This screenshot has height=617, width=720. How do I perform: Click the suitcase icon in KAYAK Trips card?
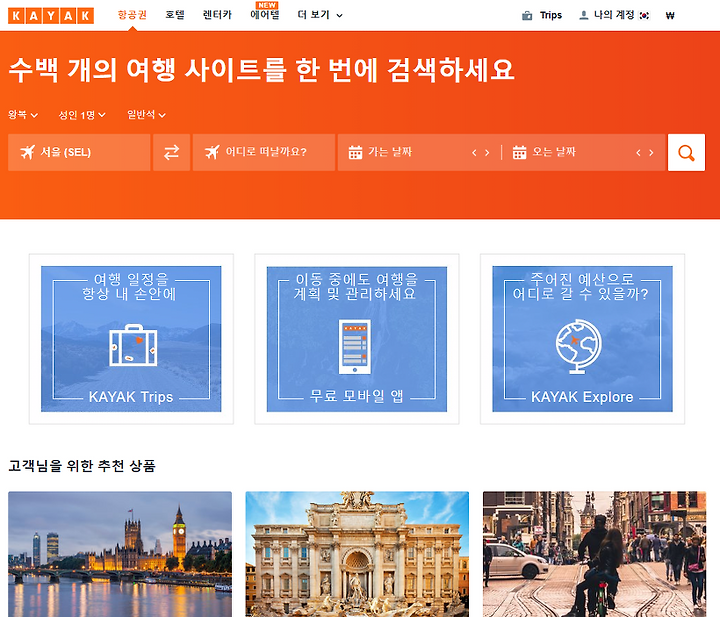(x=133, y=345)
